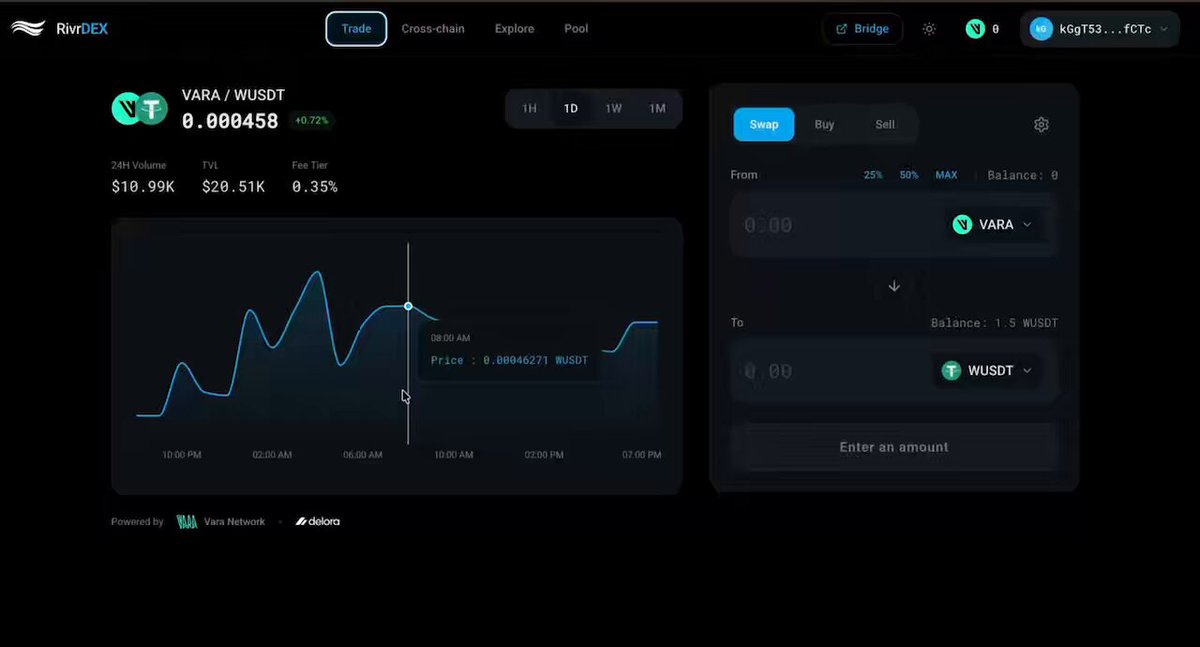1200x647 pixels.
Task: Click the To amount input field
Action: 830,371
